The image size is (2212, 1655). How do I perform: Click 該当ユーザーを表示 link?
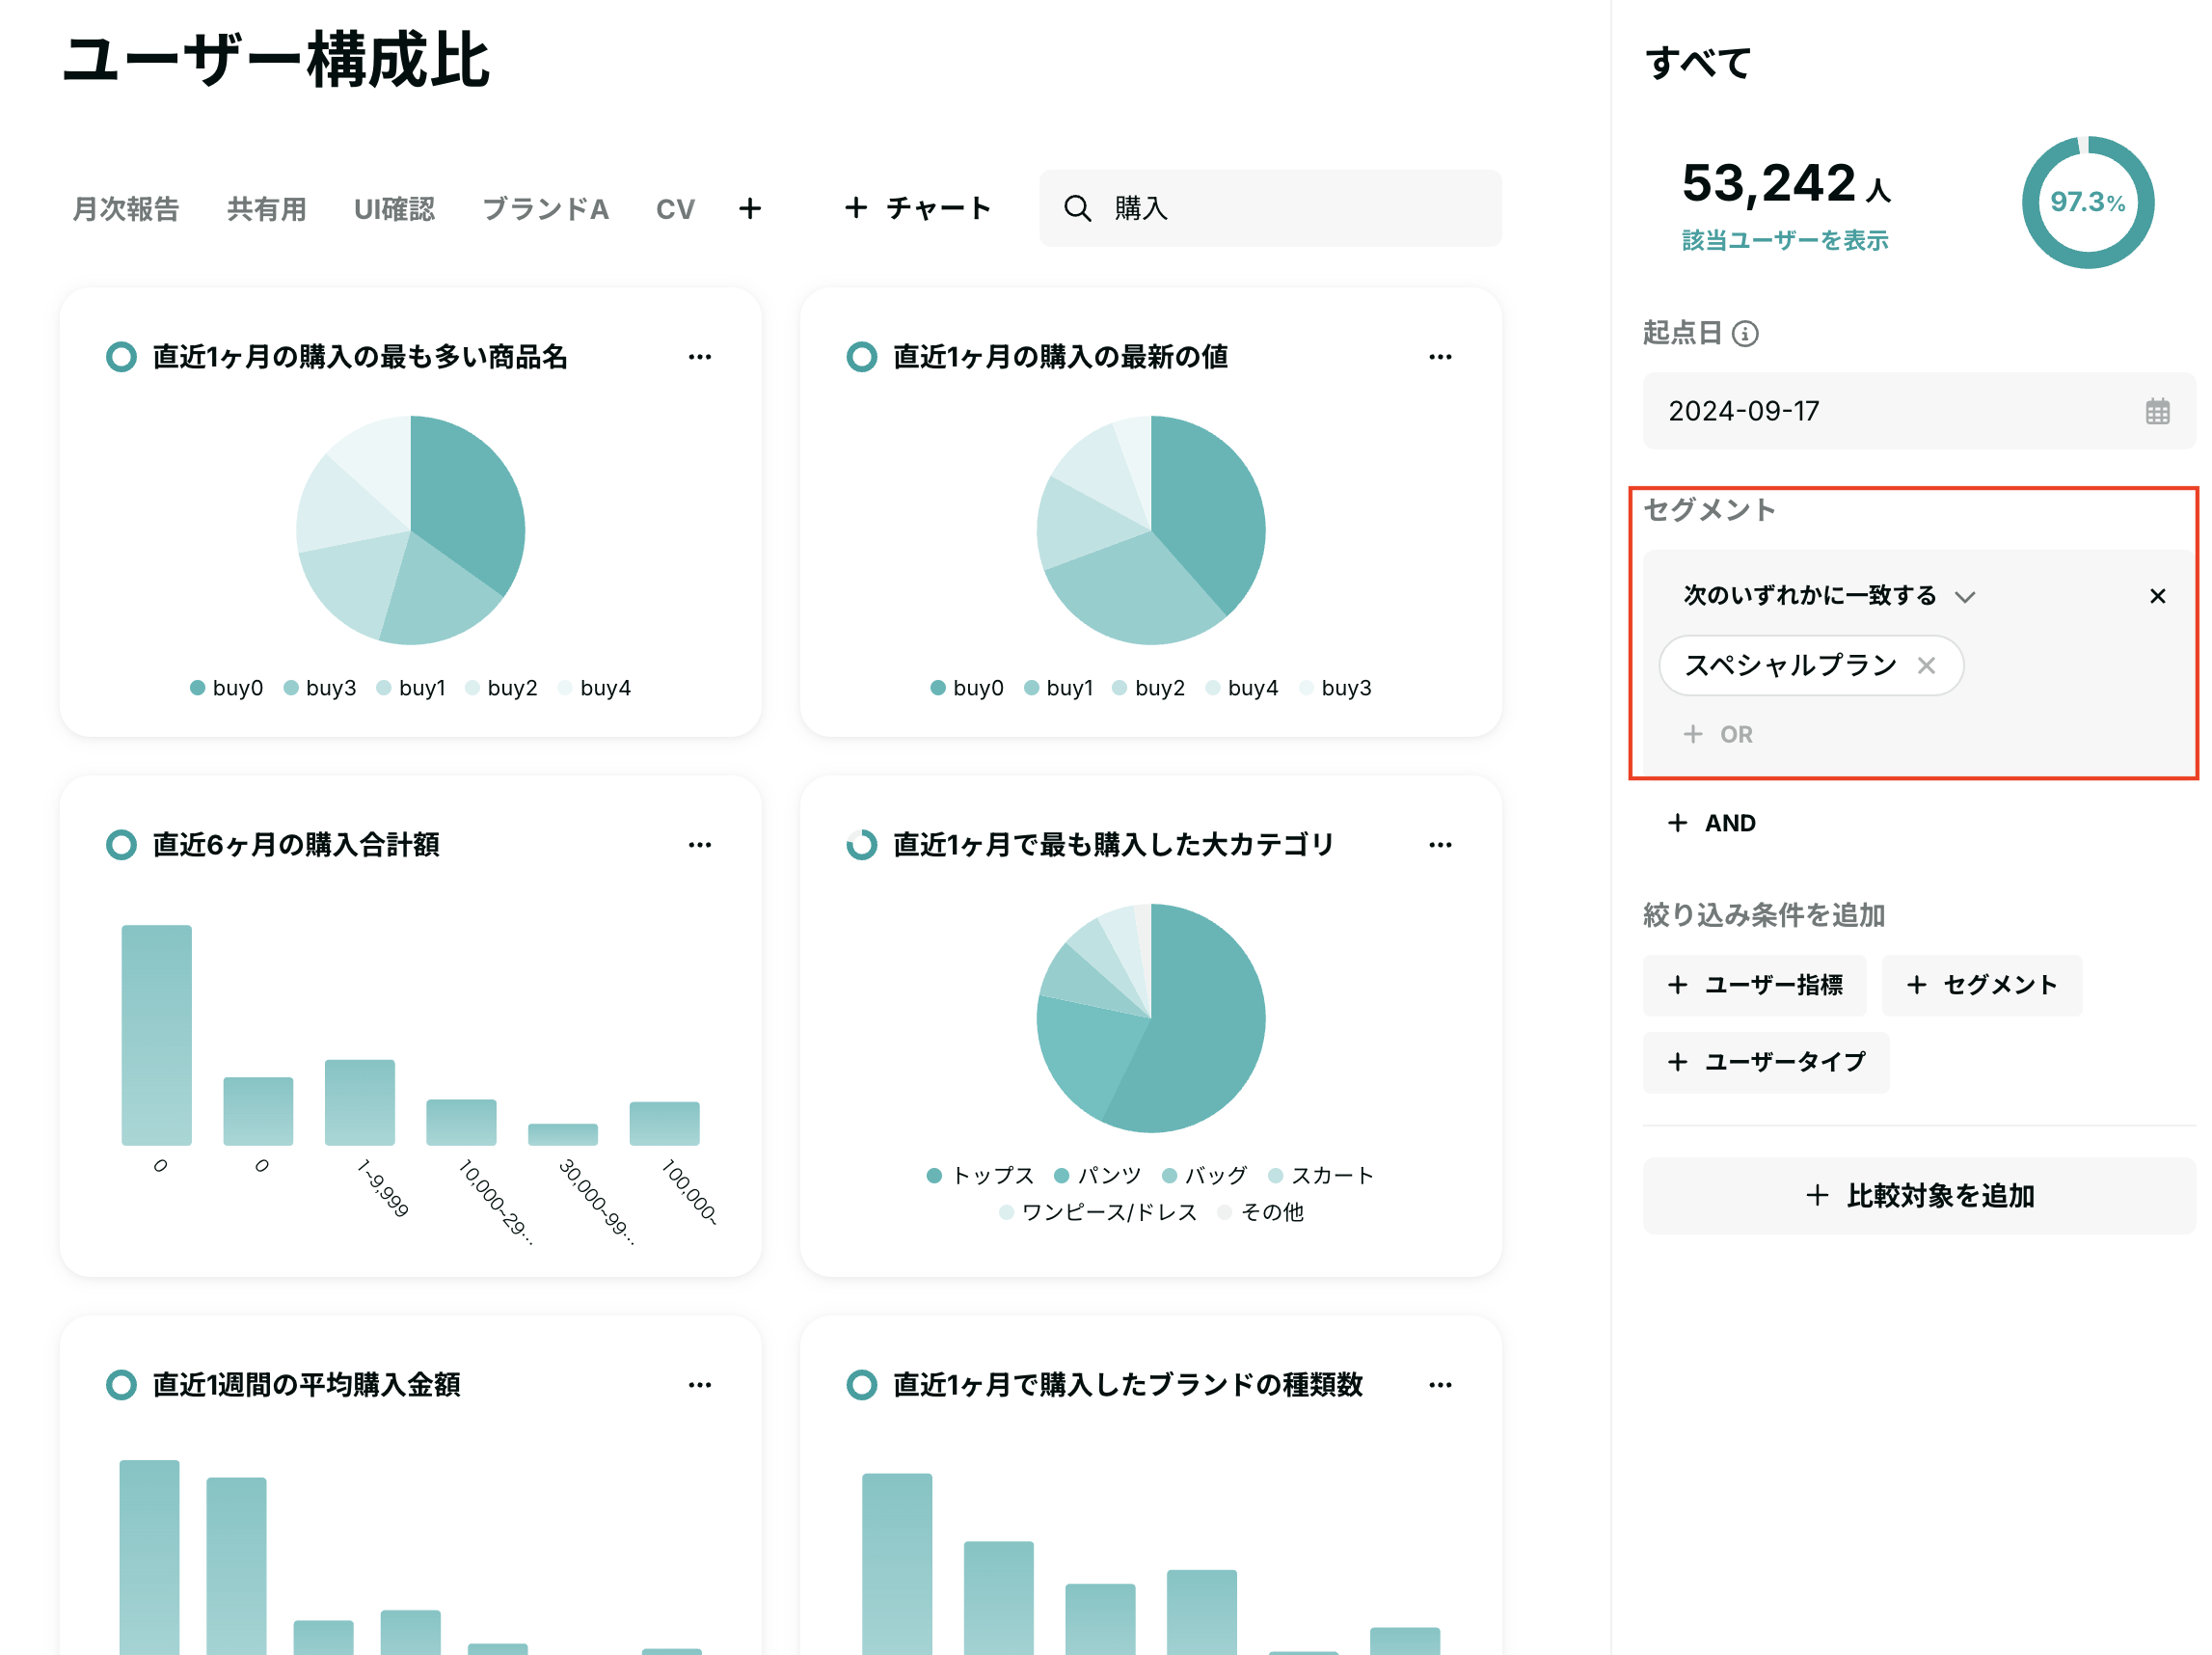[x=1785, y=240]
